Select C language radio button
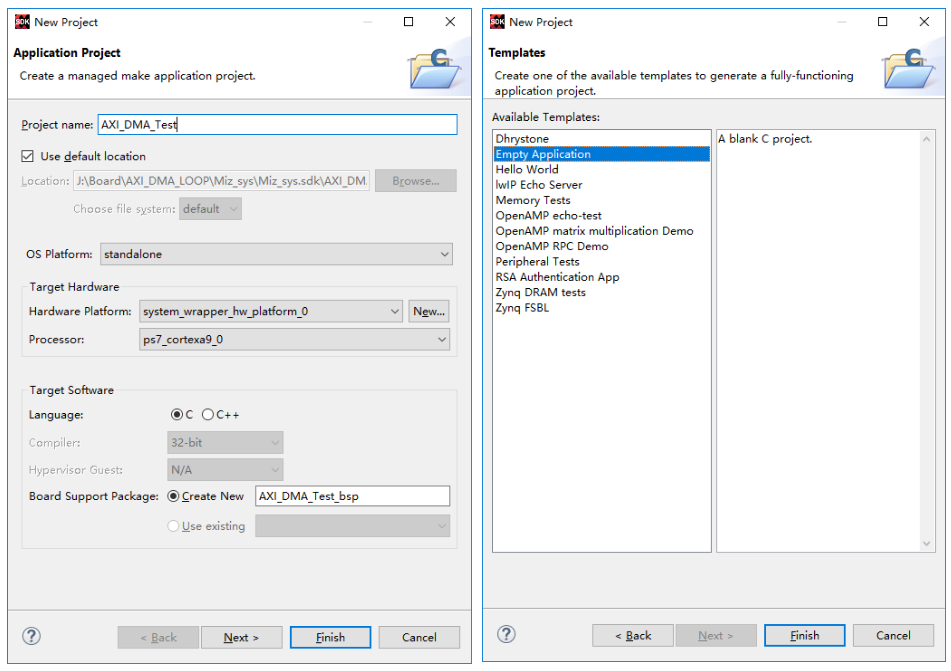This screenshot has width=951, height=671. click(176, 414)
